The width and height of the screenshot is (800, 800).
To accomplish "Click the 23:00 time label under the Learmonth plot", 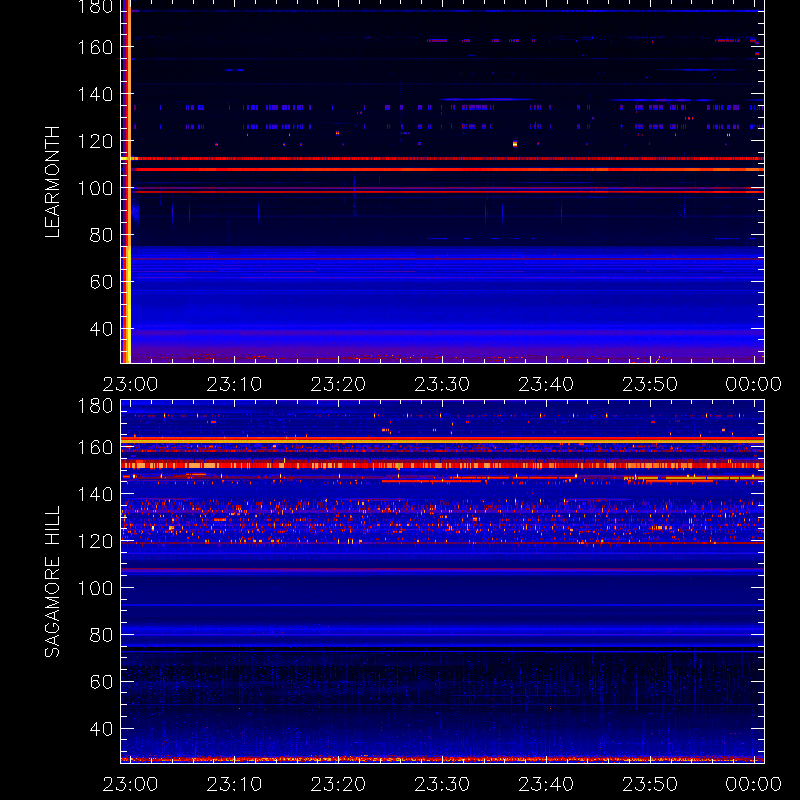I will tap(130, 384).
